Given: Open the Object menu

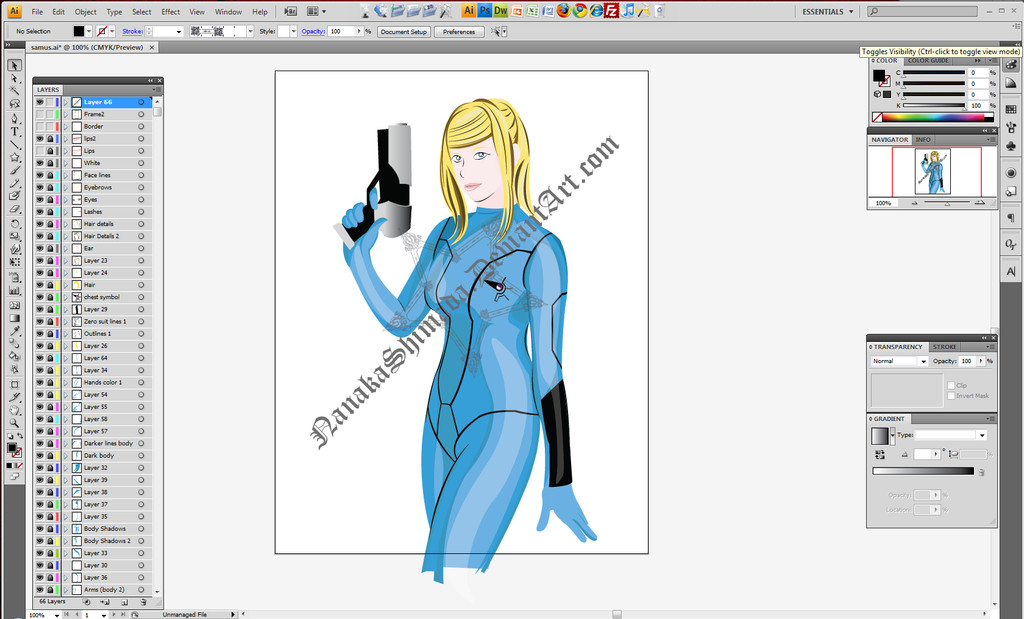Looking at the screenshot, I should (x=86, y=12).
